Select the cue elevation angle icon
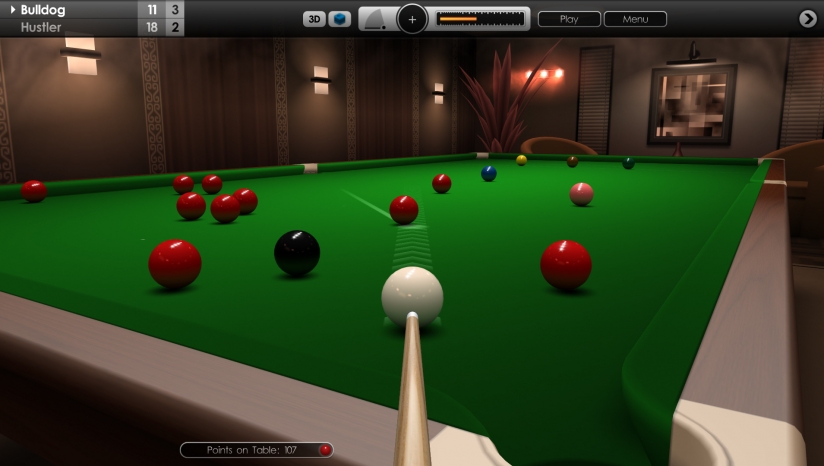Screen dimensions: 824x466 tap(376, 19)
